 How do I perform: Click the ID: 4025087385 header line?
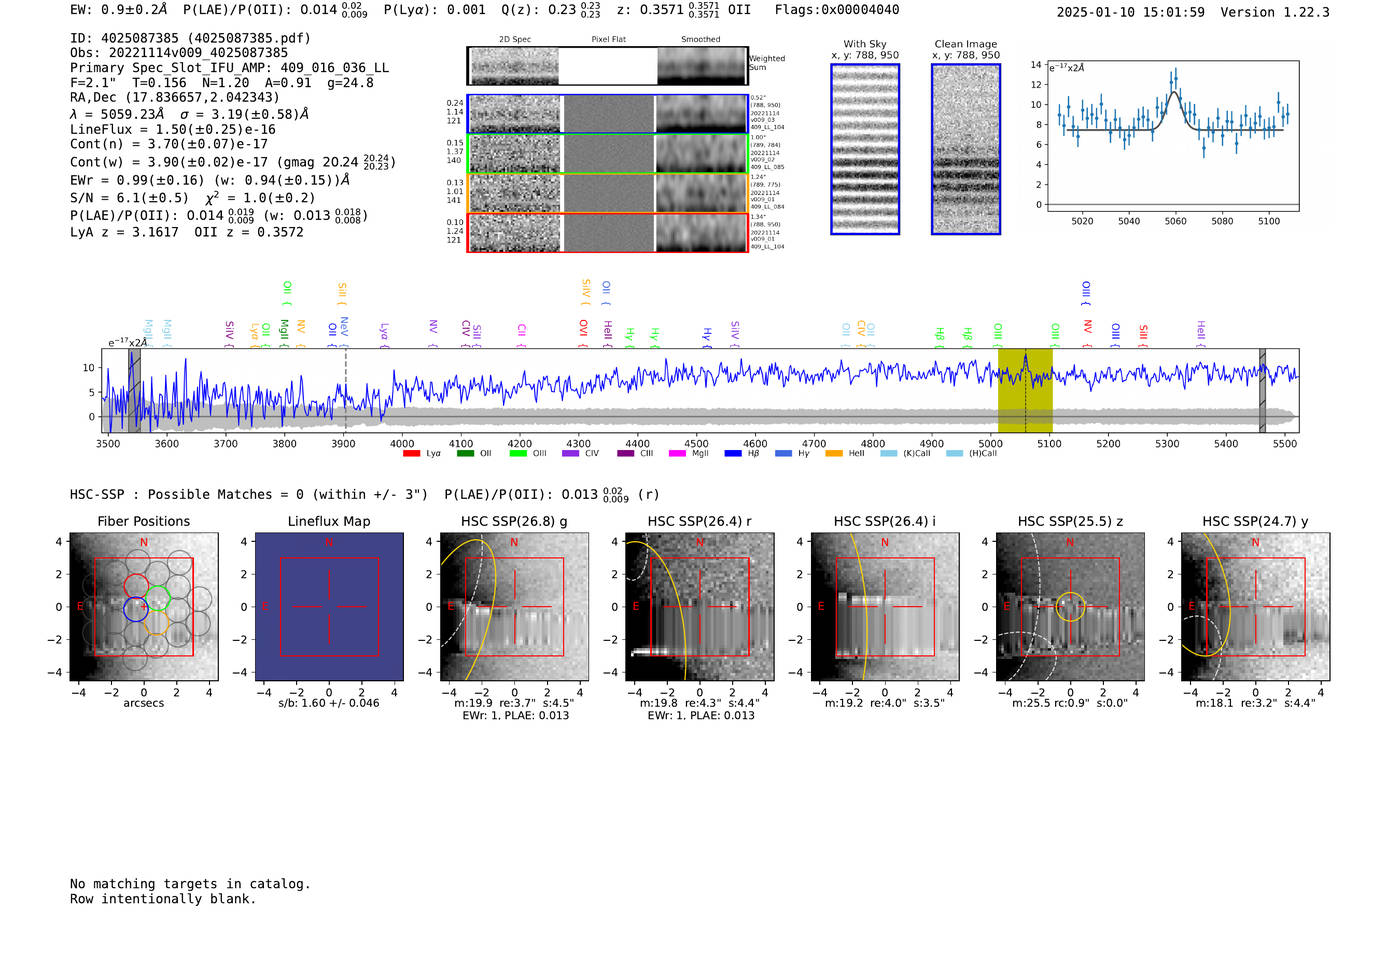point(190,38)
